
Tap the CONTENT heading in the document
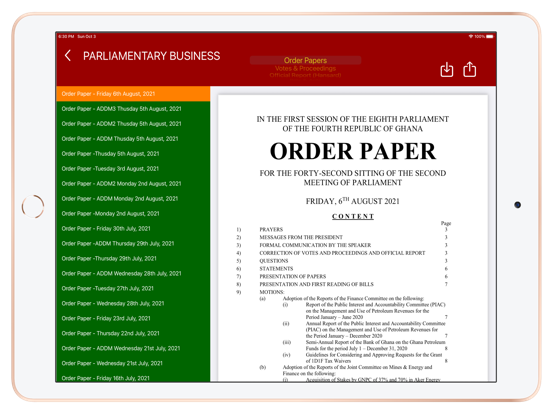(x=353, y=216)
